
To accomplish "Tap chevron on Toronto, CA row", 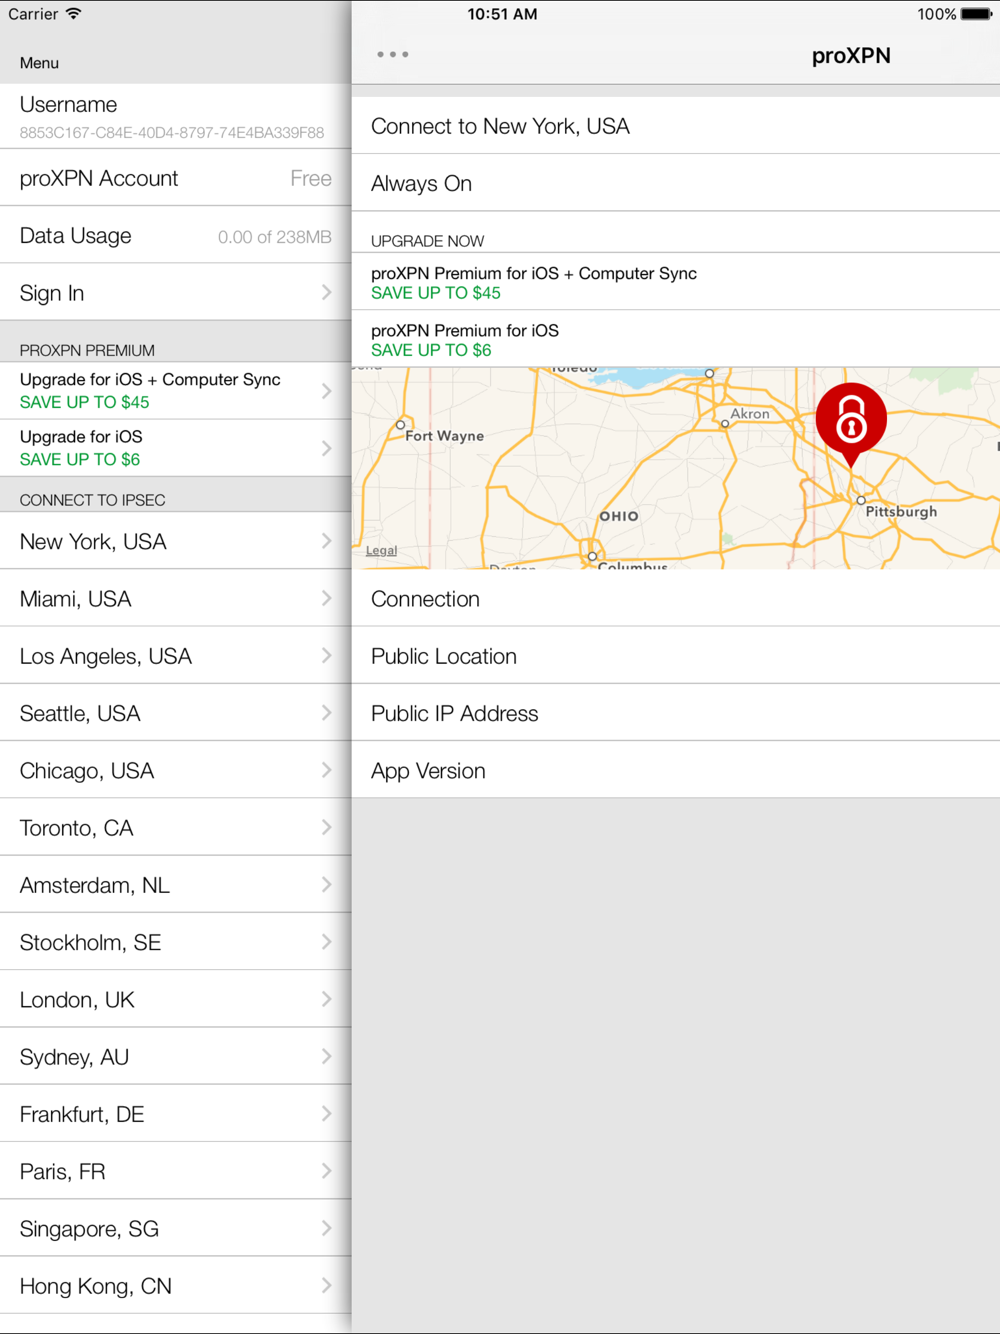I will point(326,828).
